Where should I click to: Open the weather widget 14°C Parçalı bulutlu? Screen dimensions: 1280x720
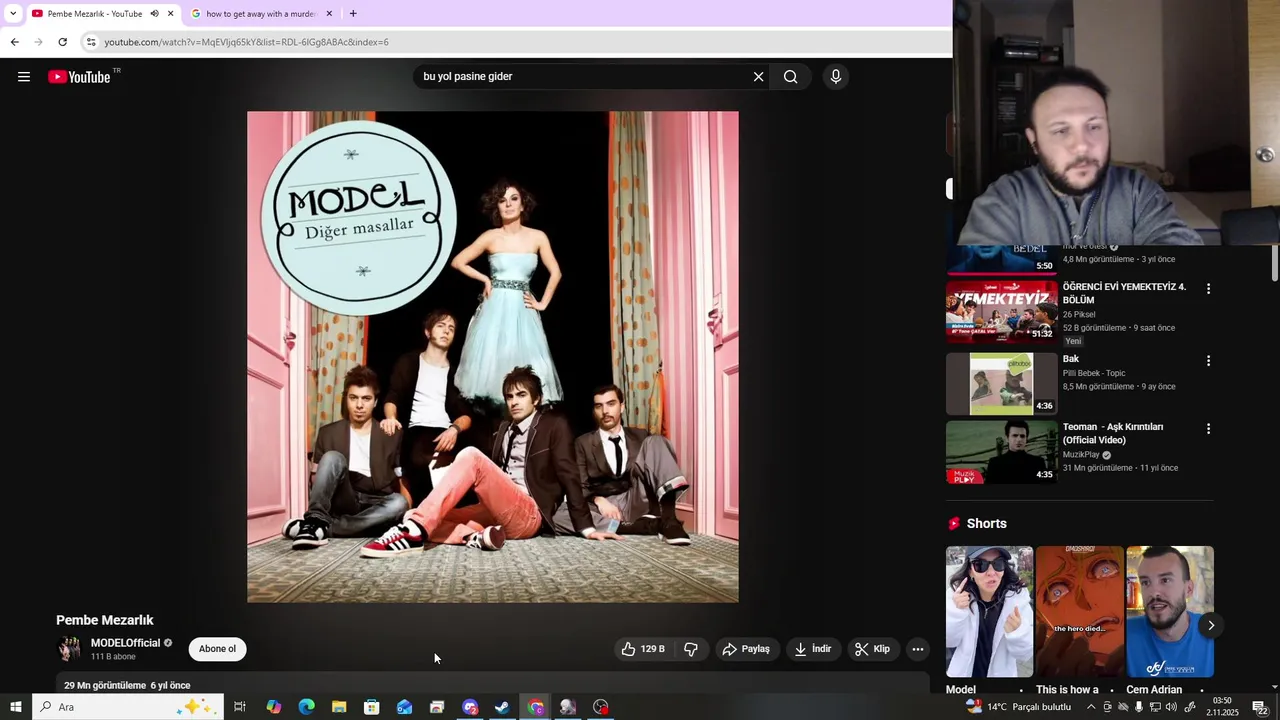coord(1018,707)
